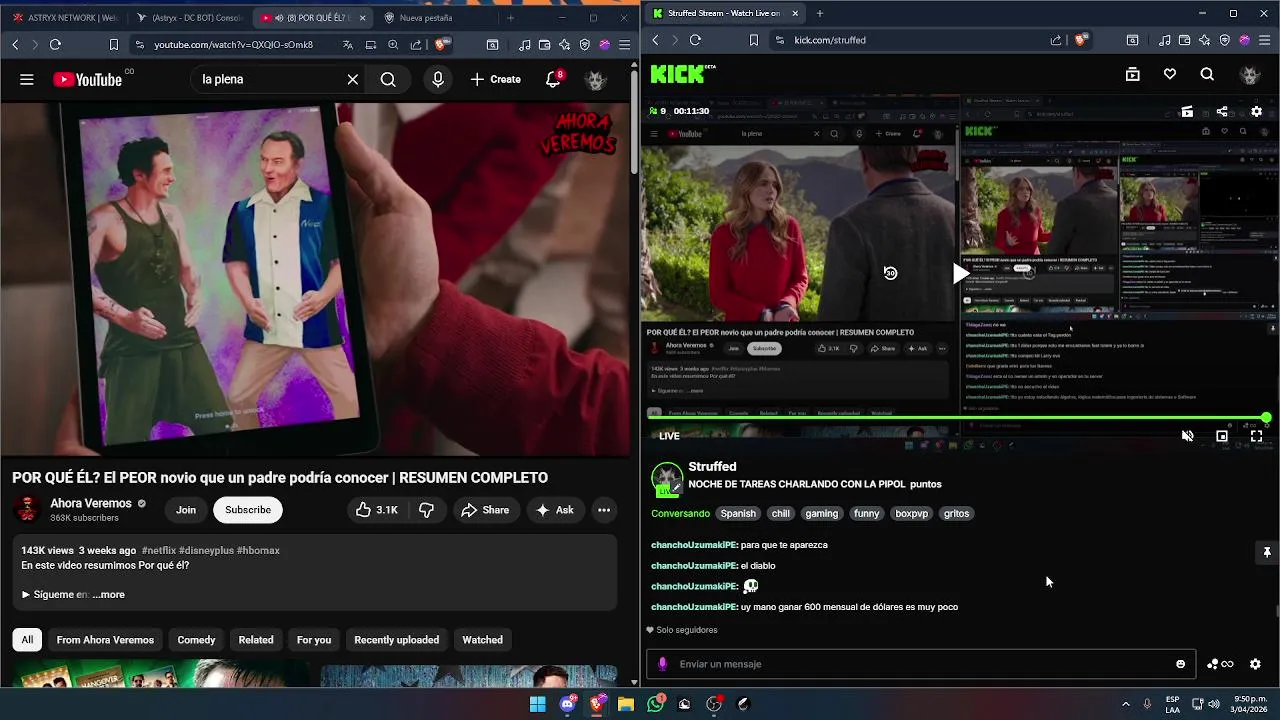Click the Share button under the video

coord(485,510)
